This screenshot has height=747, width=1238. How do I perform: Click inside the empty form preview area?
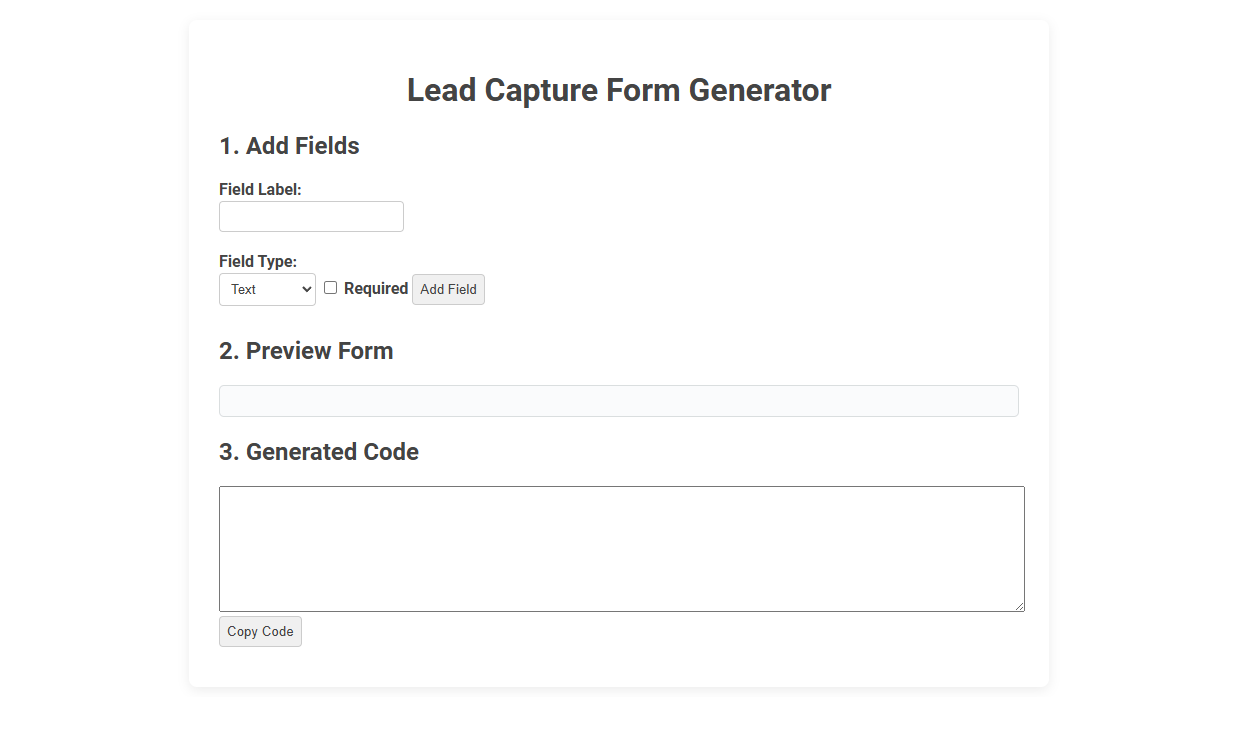point(618,400)
